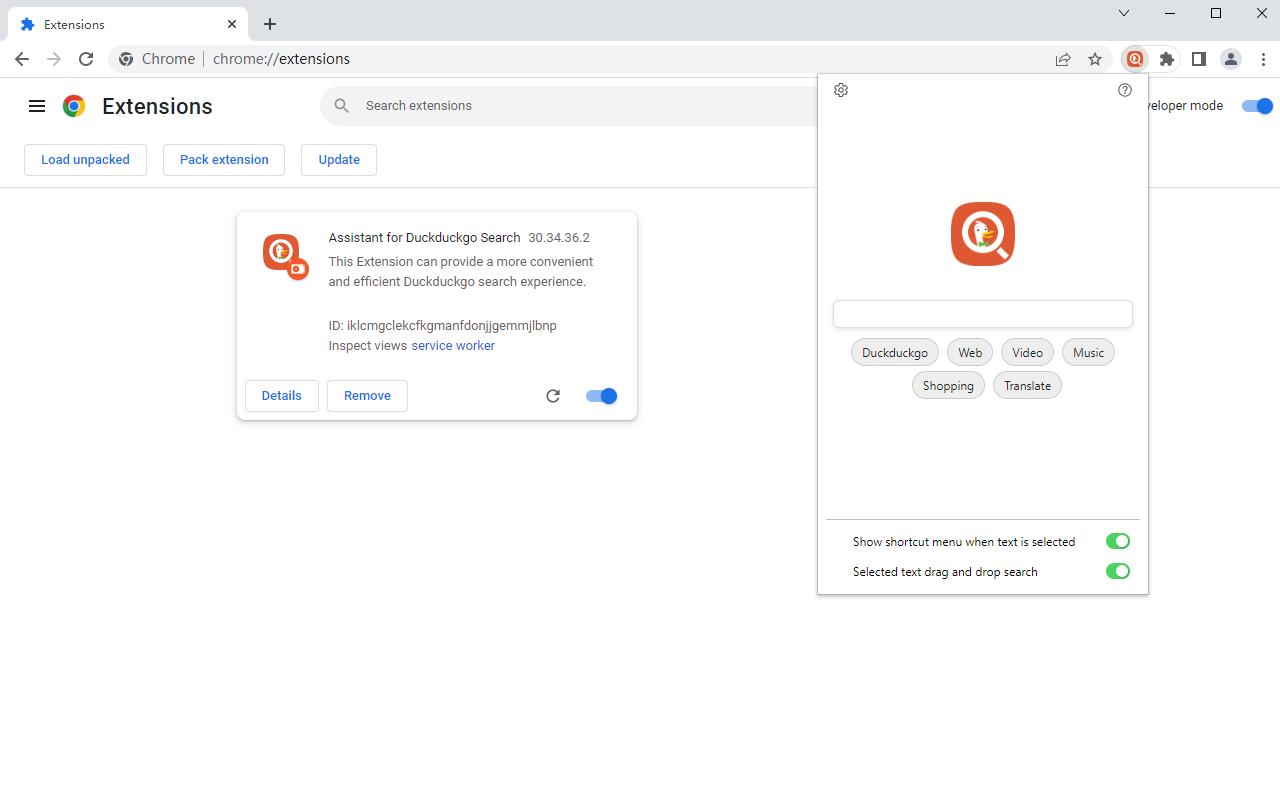1280x800 pixels.
Task: Open Details for the Duckduckgo extension
Action: coord(282,396)
